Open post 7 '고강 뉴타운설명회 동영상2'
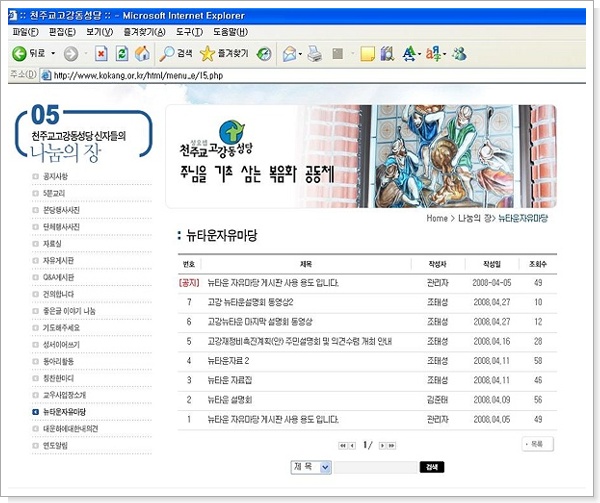Viewport: 600px width, 503px height. [250, 302]
